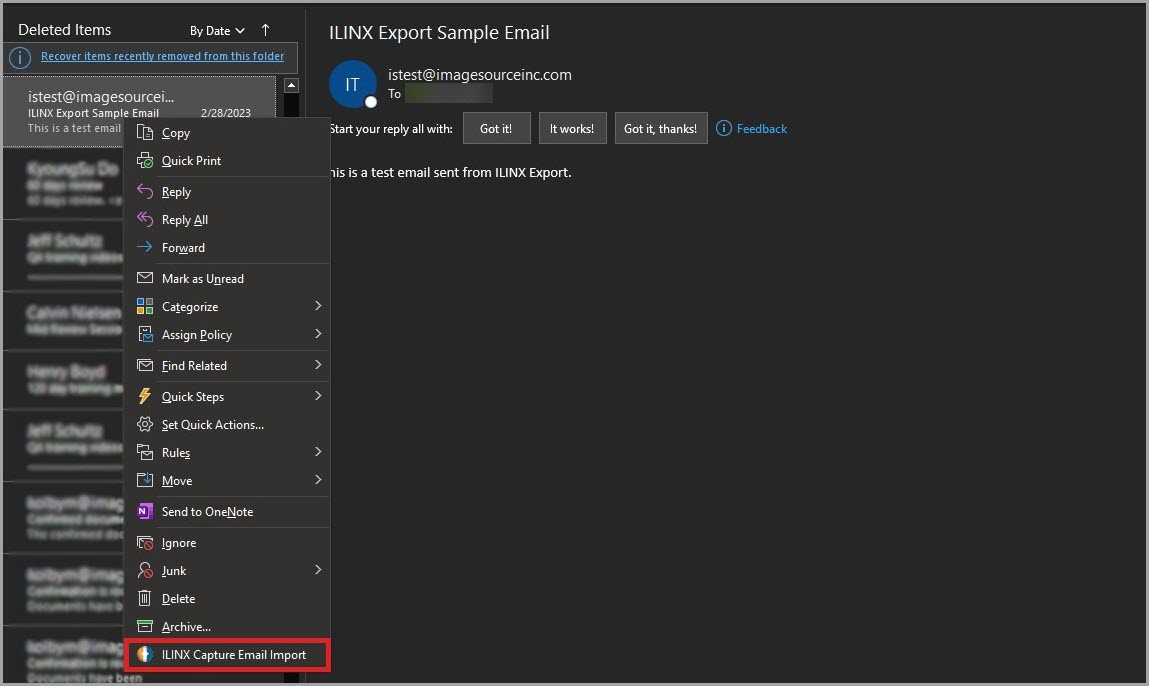Expand the Junk submenu arrow
Image resolution: width=1149 pixels, height=686 pixels.
pos(318,569)
